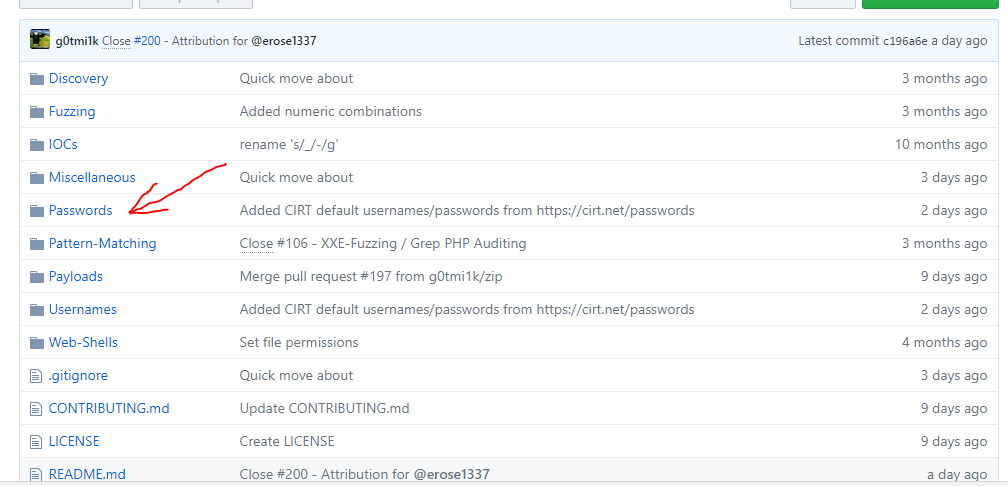Open the README.md file
The height and width of the screenshot is (486, 1008).
pos(87,474)
